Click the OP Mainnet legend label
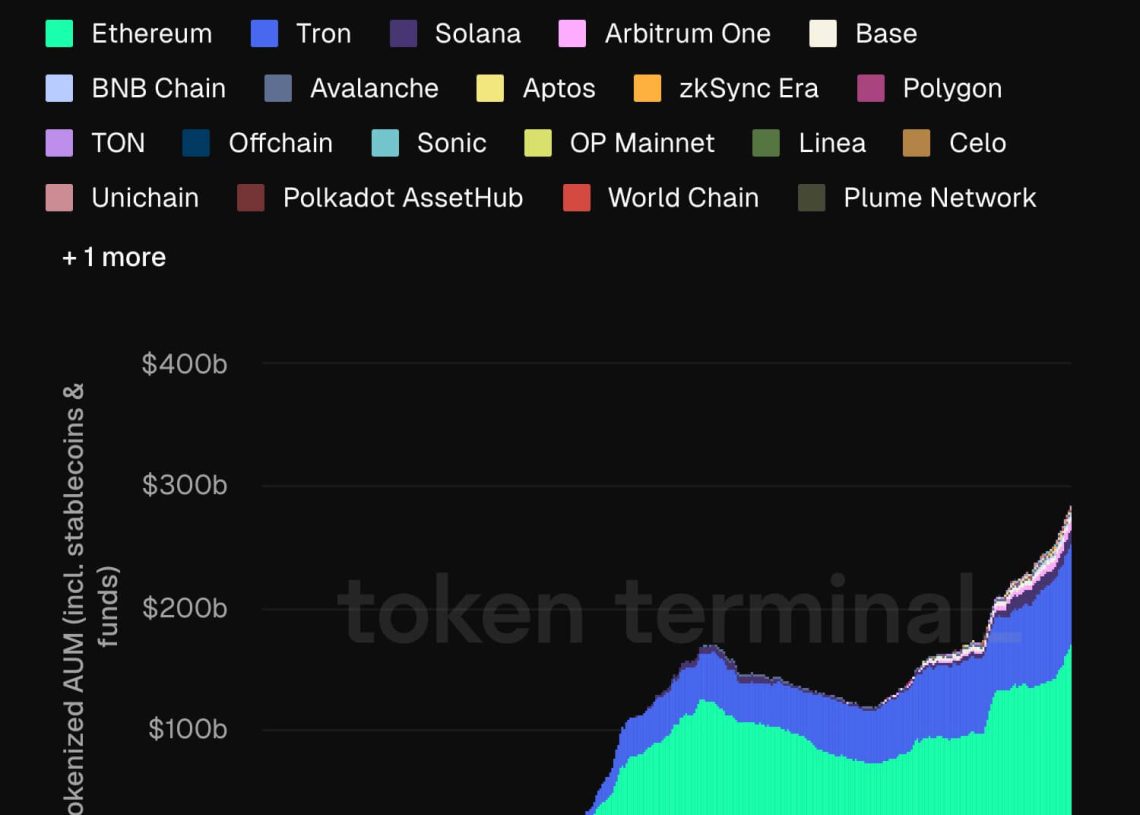The height and width of the screenshot is (815, 1140). (642, 143)
